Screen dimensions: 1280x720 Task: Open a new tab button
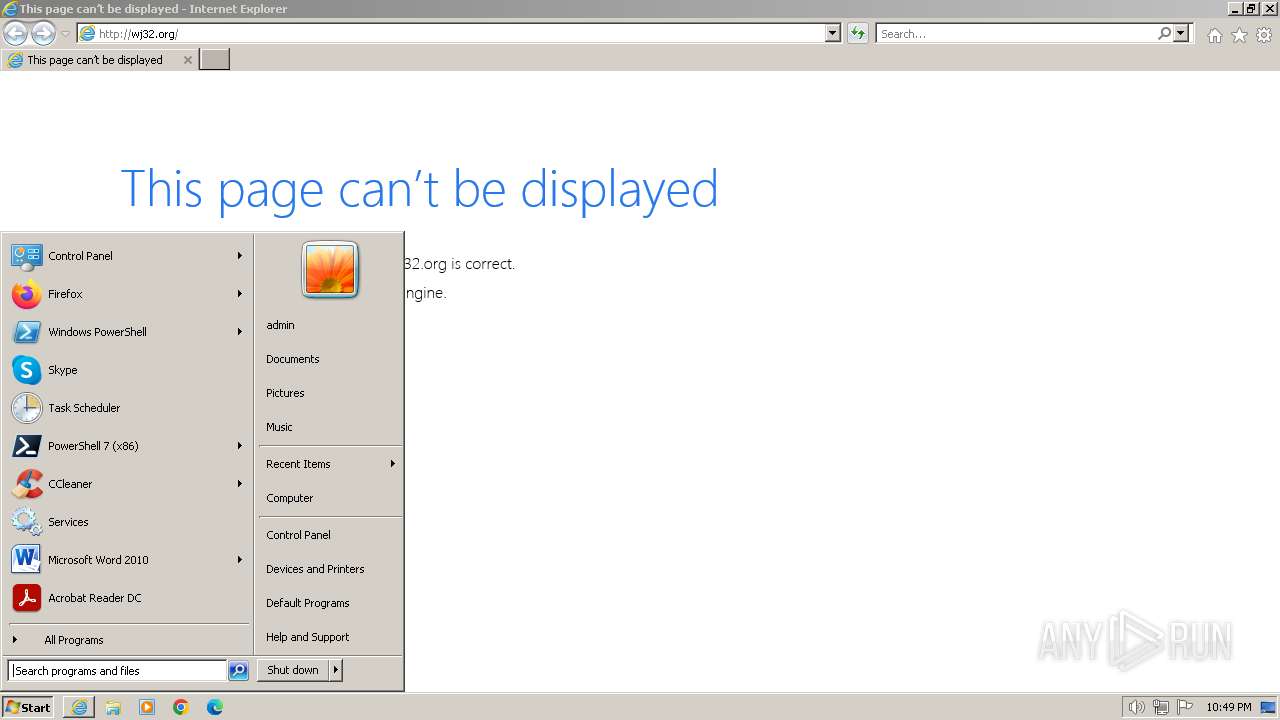coord(215,60)
